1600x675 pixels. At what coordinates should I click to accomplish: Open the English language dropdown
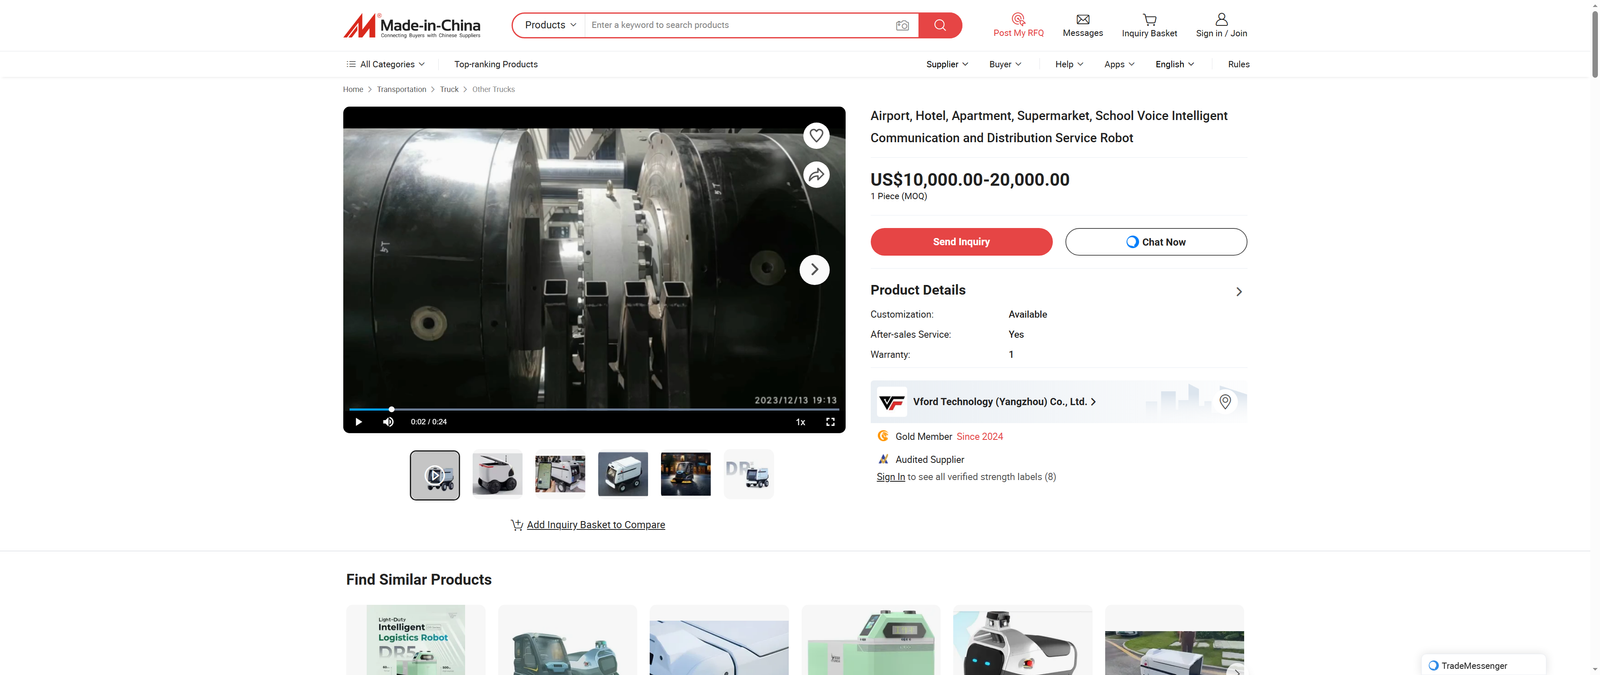click(1174, 64)
